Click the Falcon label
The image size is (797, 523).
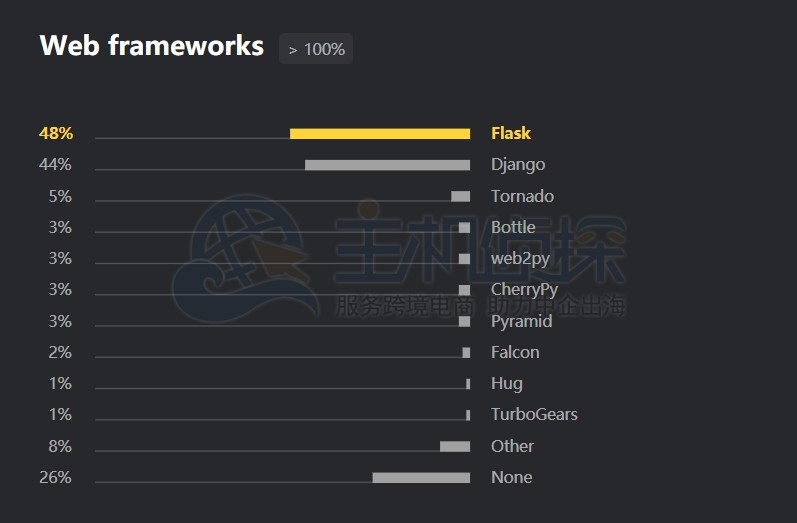[x=515, y=352]
